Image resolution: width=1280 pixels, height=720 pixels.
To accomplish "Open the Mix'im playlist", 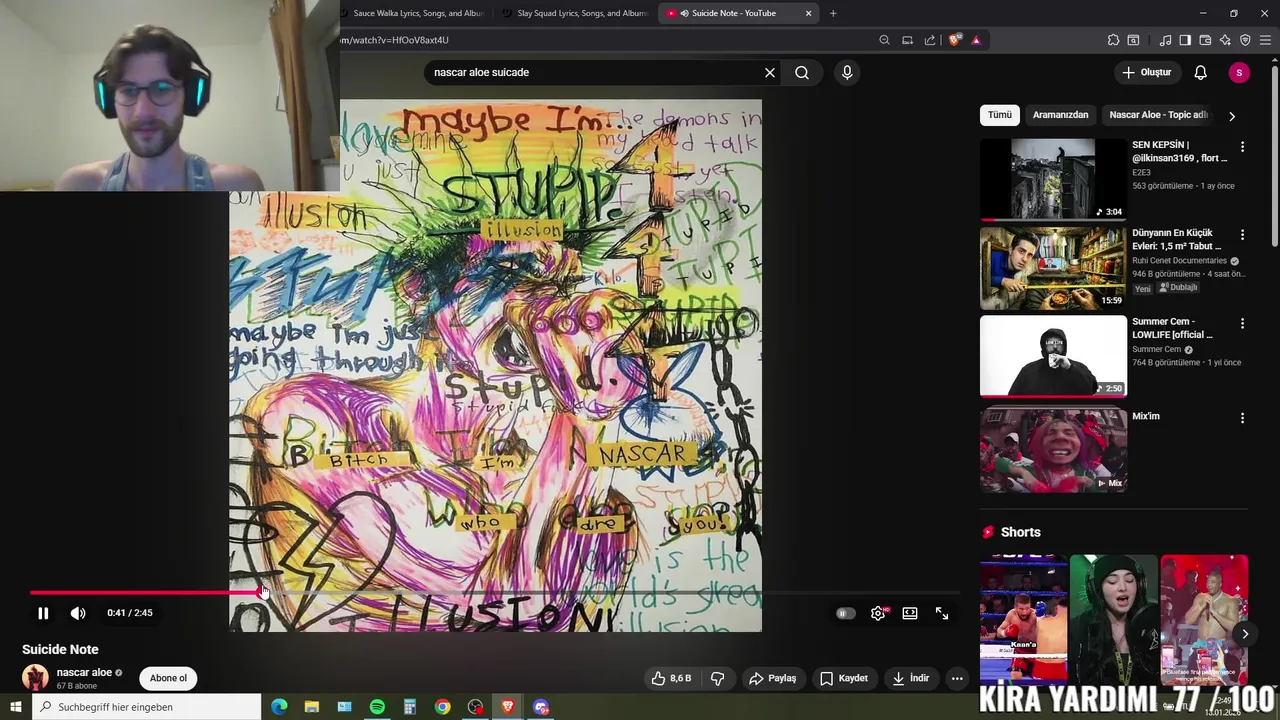I will tap(1053, 450).
